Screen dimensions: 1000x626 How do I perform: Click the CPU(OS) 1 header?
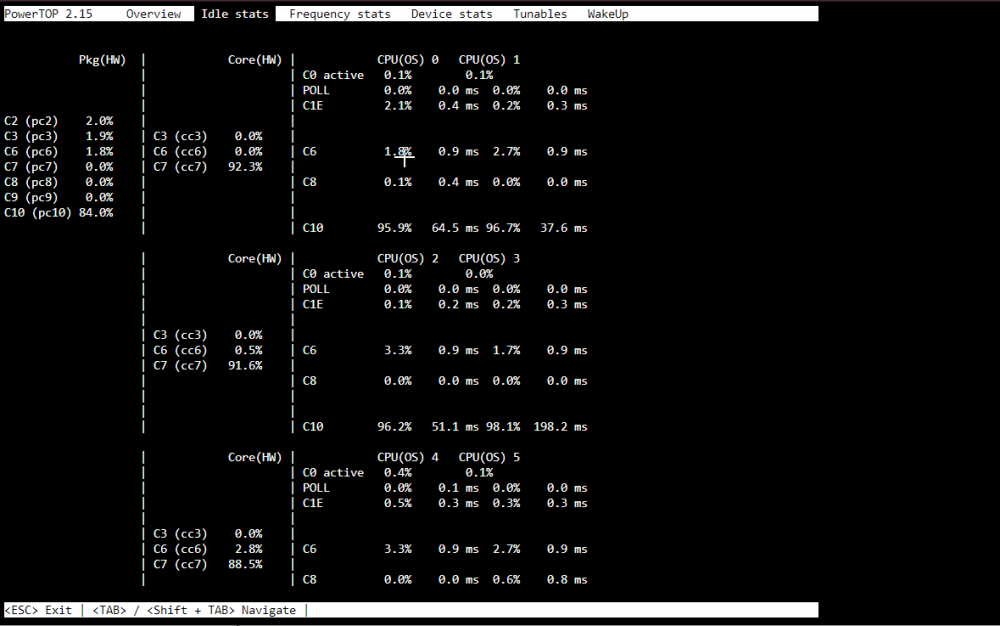click(489, 60)
